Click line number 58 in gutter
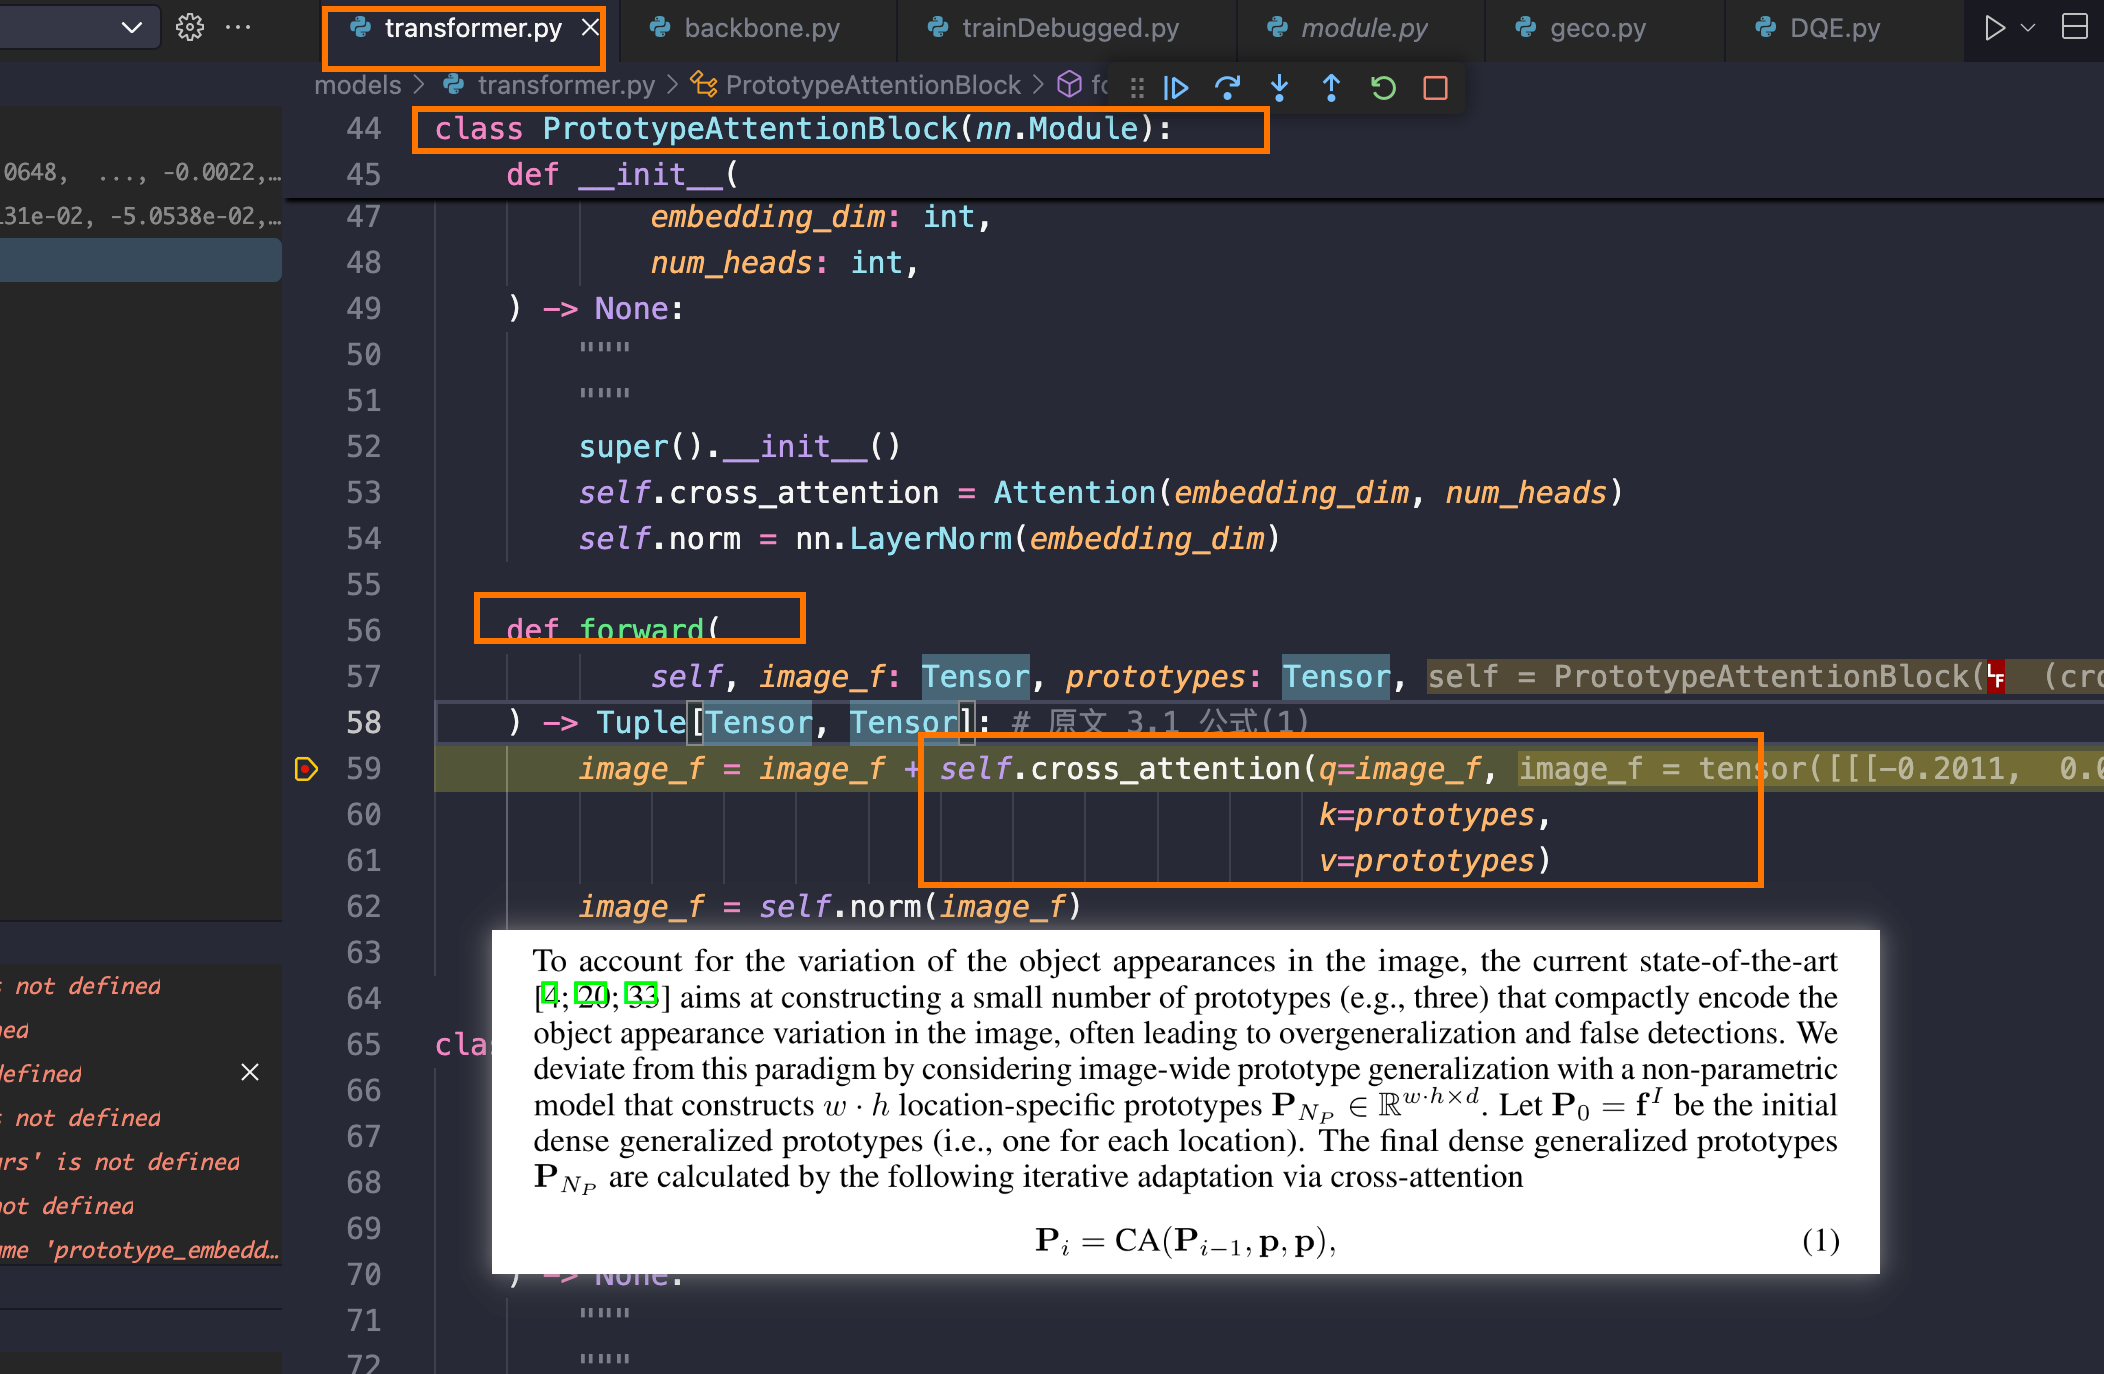The height and width of the screenshot is (1374, 2104). 364,722
